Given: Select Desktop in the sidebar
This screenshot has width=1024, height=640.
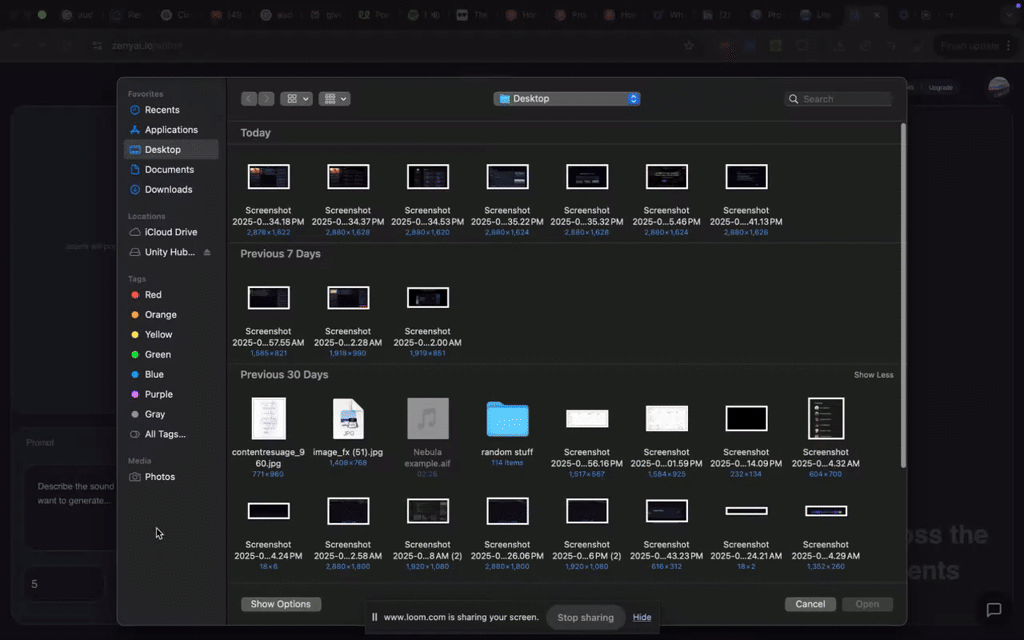Looking at the screenshot, I should coord(171,150).
